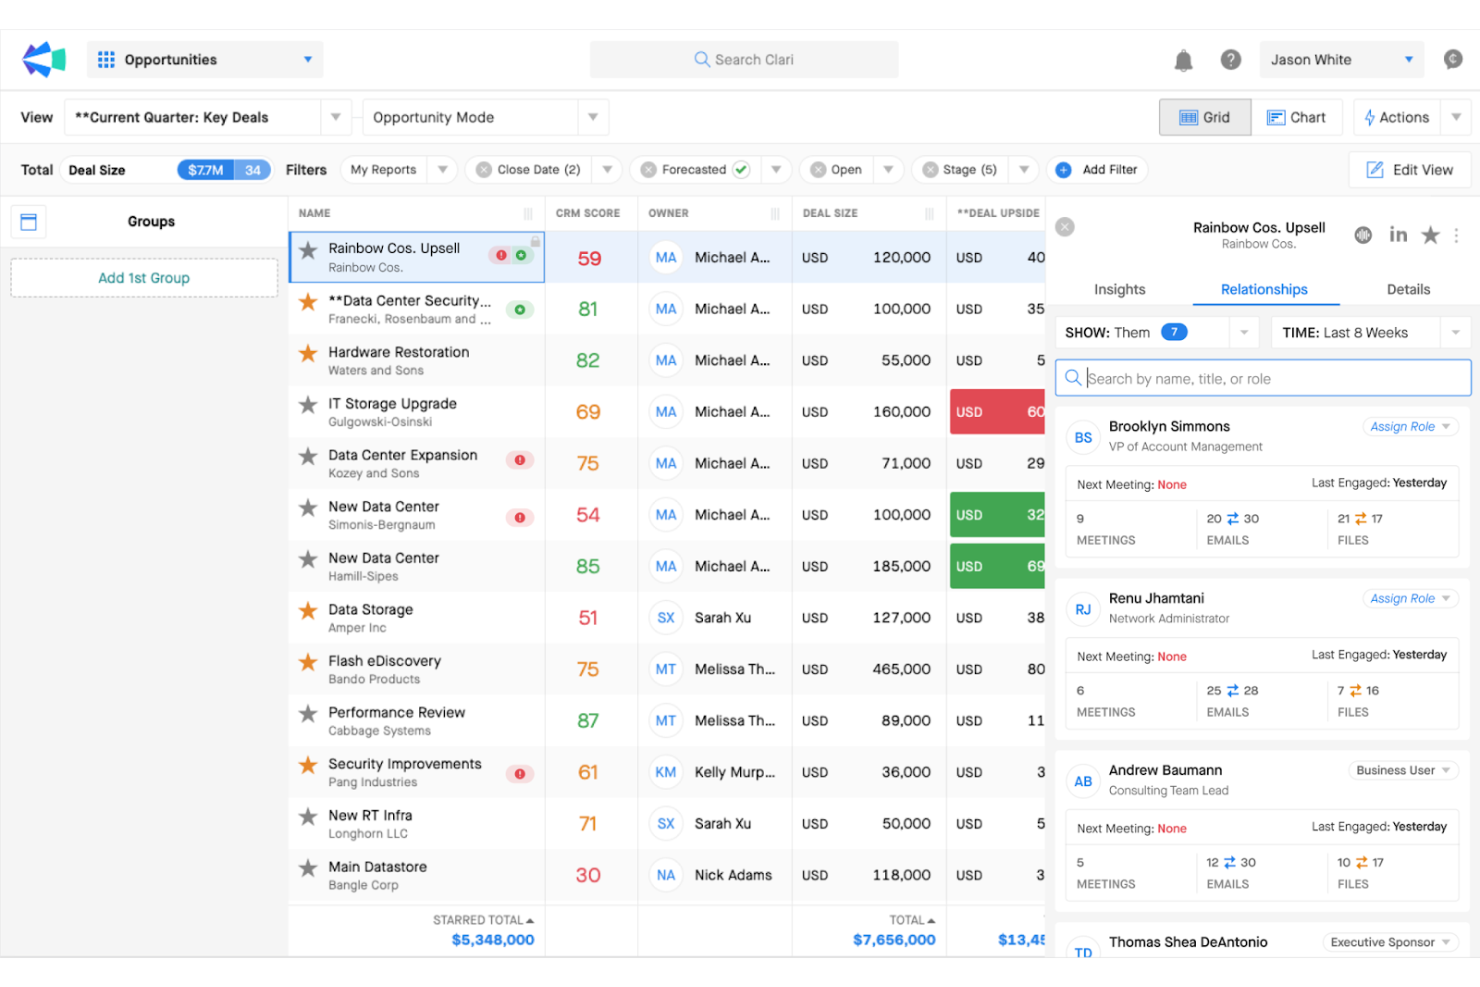Click the green deal upside cell for Hamill-Sipes
Viewport: 1480px width, 987px height.
[x=997, y=566]
